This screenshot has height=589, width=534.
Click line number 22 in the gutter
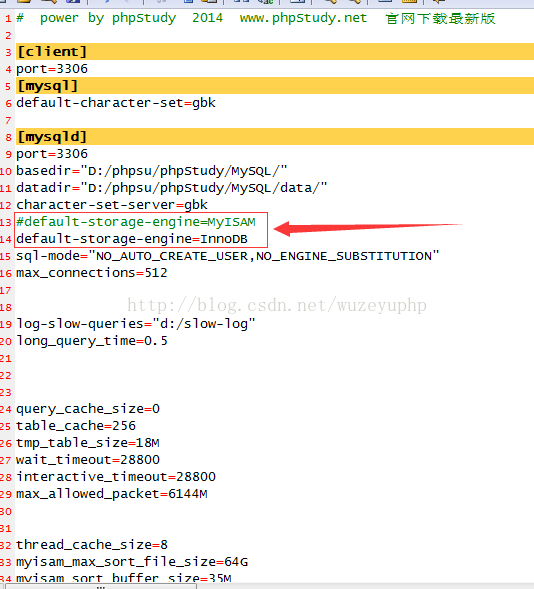pyautogui.click(x=6, y=375)
